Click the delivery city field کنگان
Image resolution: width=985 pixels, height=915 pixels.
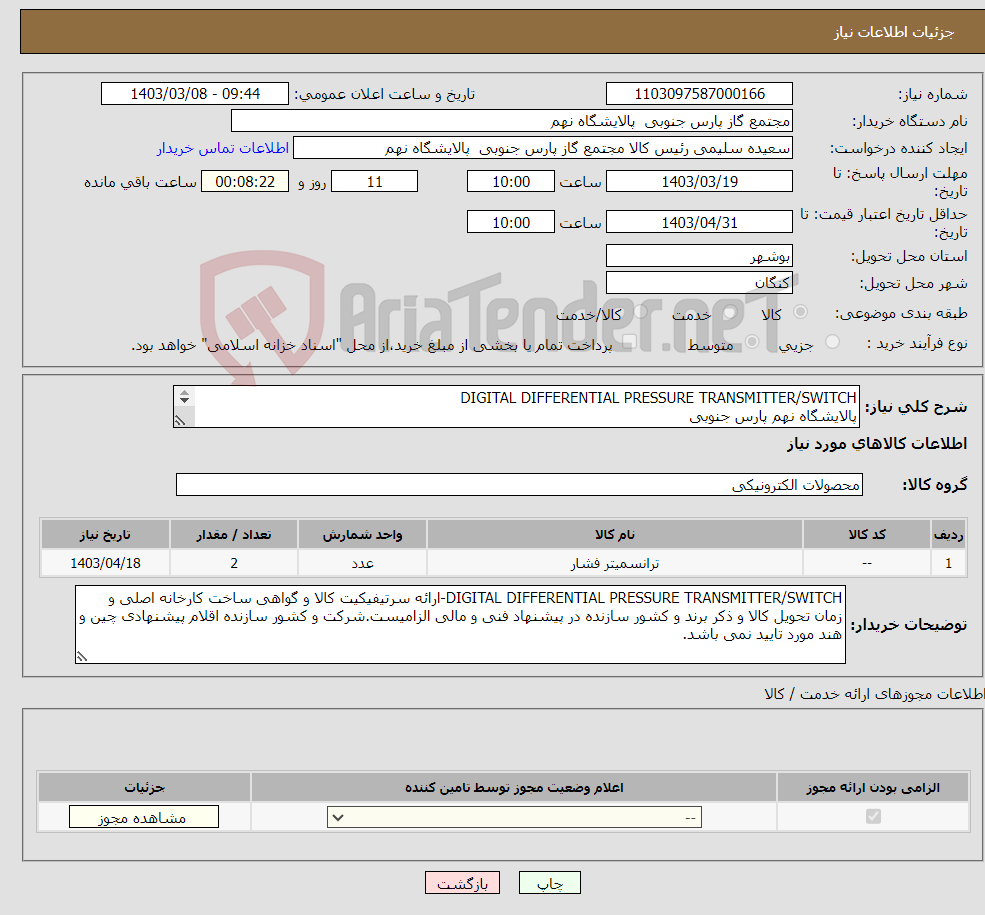(x=699, y=283)
